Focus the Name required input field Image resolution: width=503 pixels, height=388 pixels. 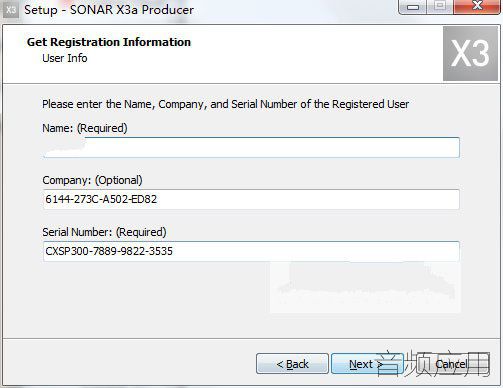[251, 147]
